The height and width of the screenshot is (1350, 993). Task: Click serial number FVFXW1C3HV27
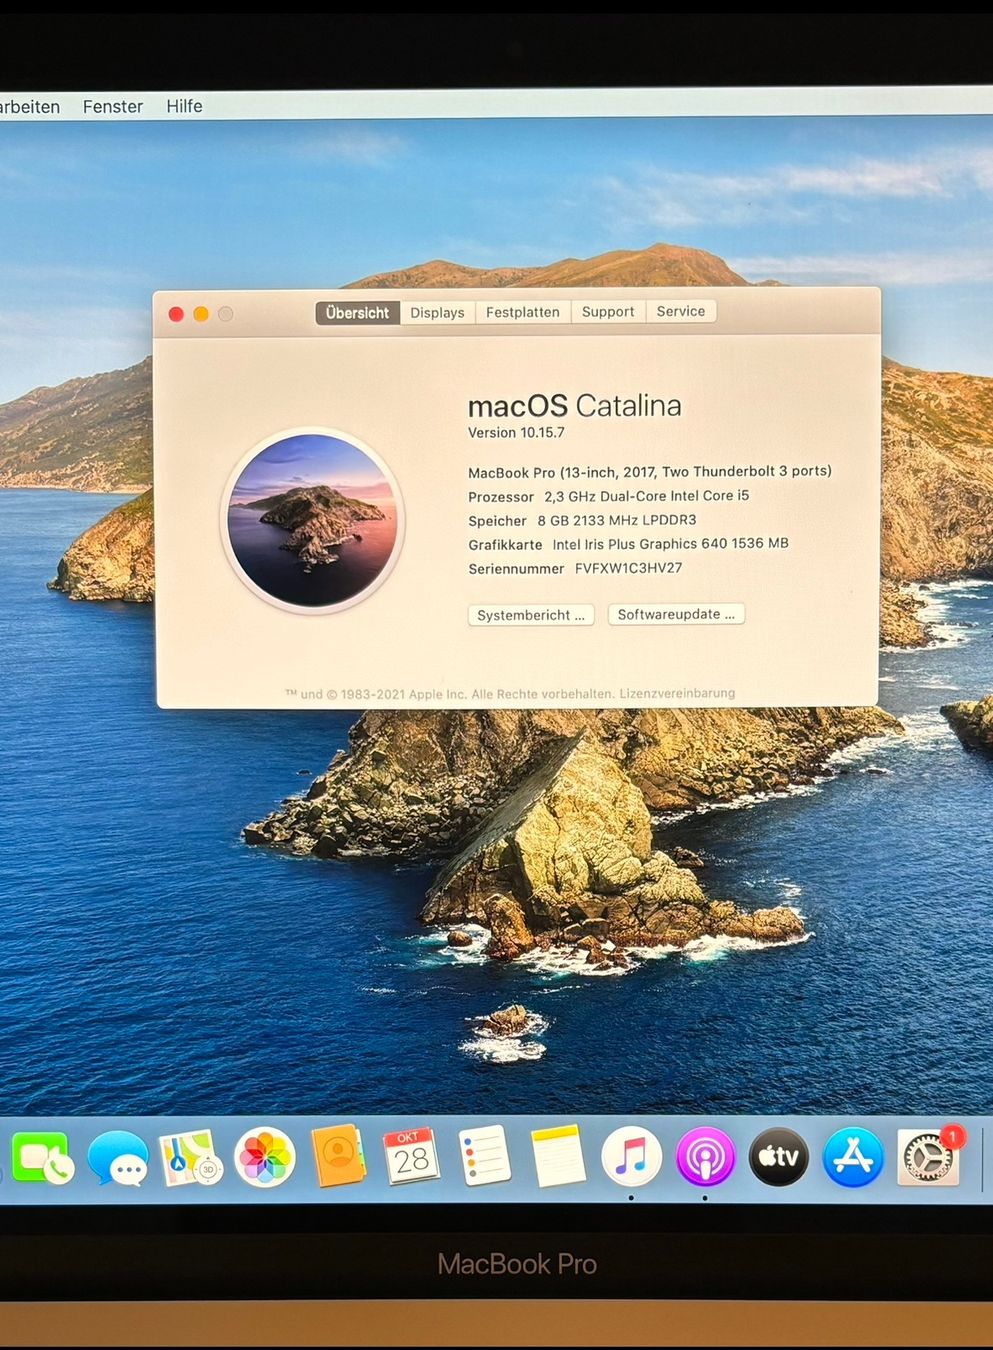click(628, 568)
